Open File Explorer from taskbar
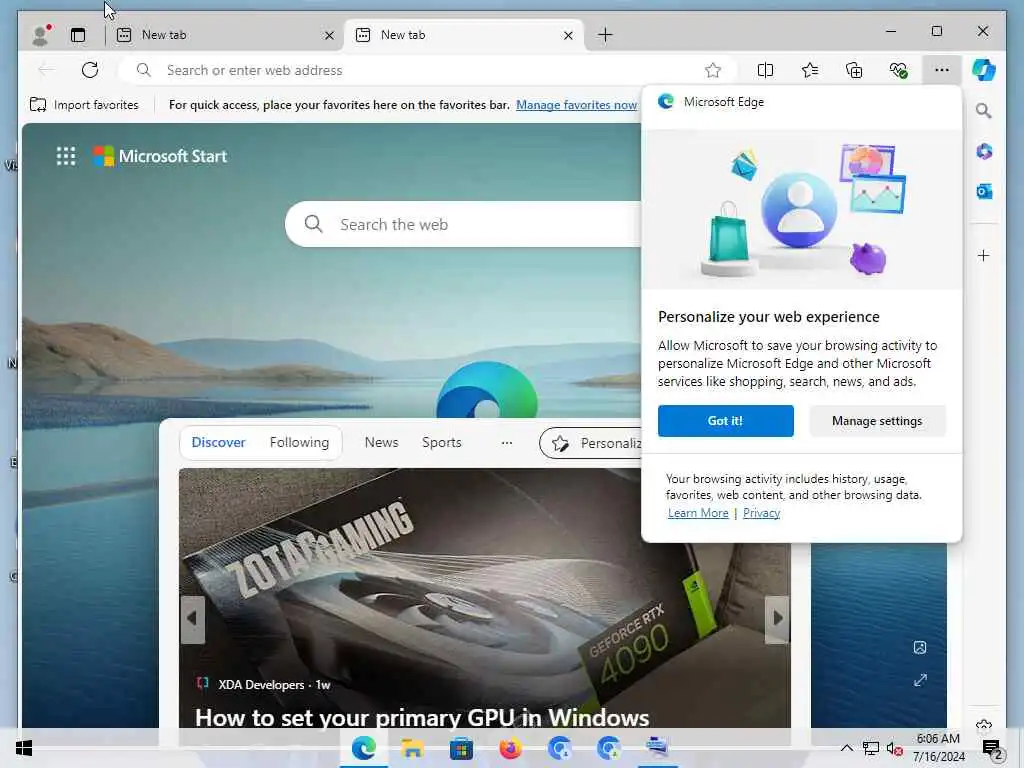Screen dimensions: 1024x768 pyautogui.click(x=412, y=748)
